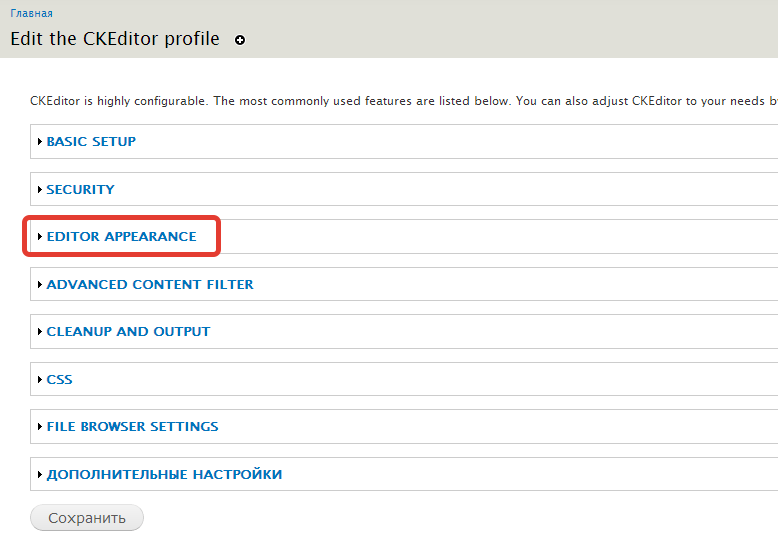
Task: Click the triangle arrow beside ДОПОЛНИТЕЛЬНЫЕ НАСТРОЙКИ
Action: 40,475
